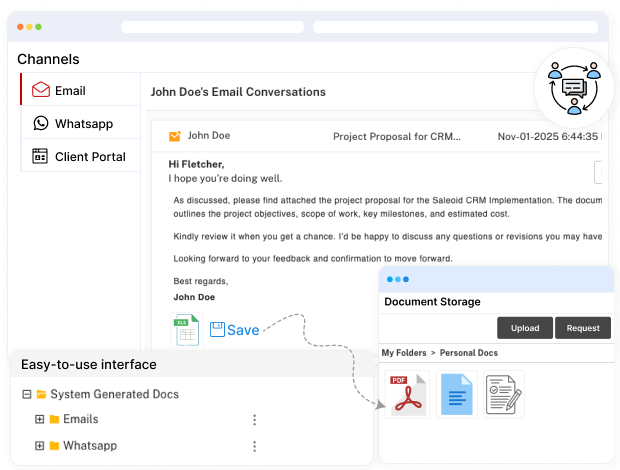Click the green window dot in browser

[38, 27]
